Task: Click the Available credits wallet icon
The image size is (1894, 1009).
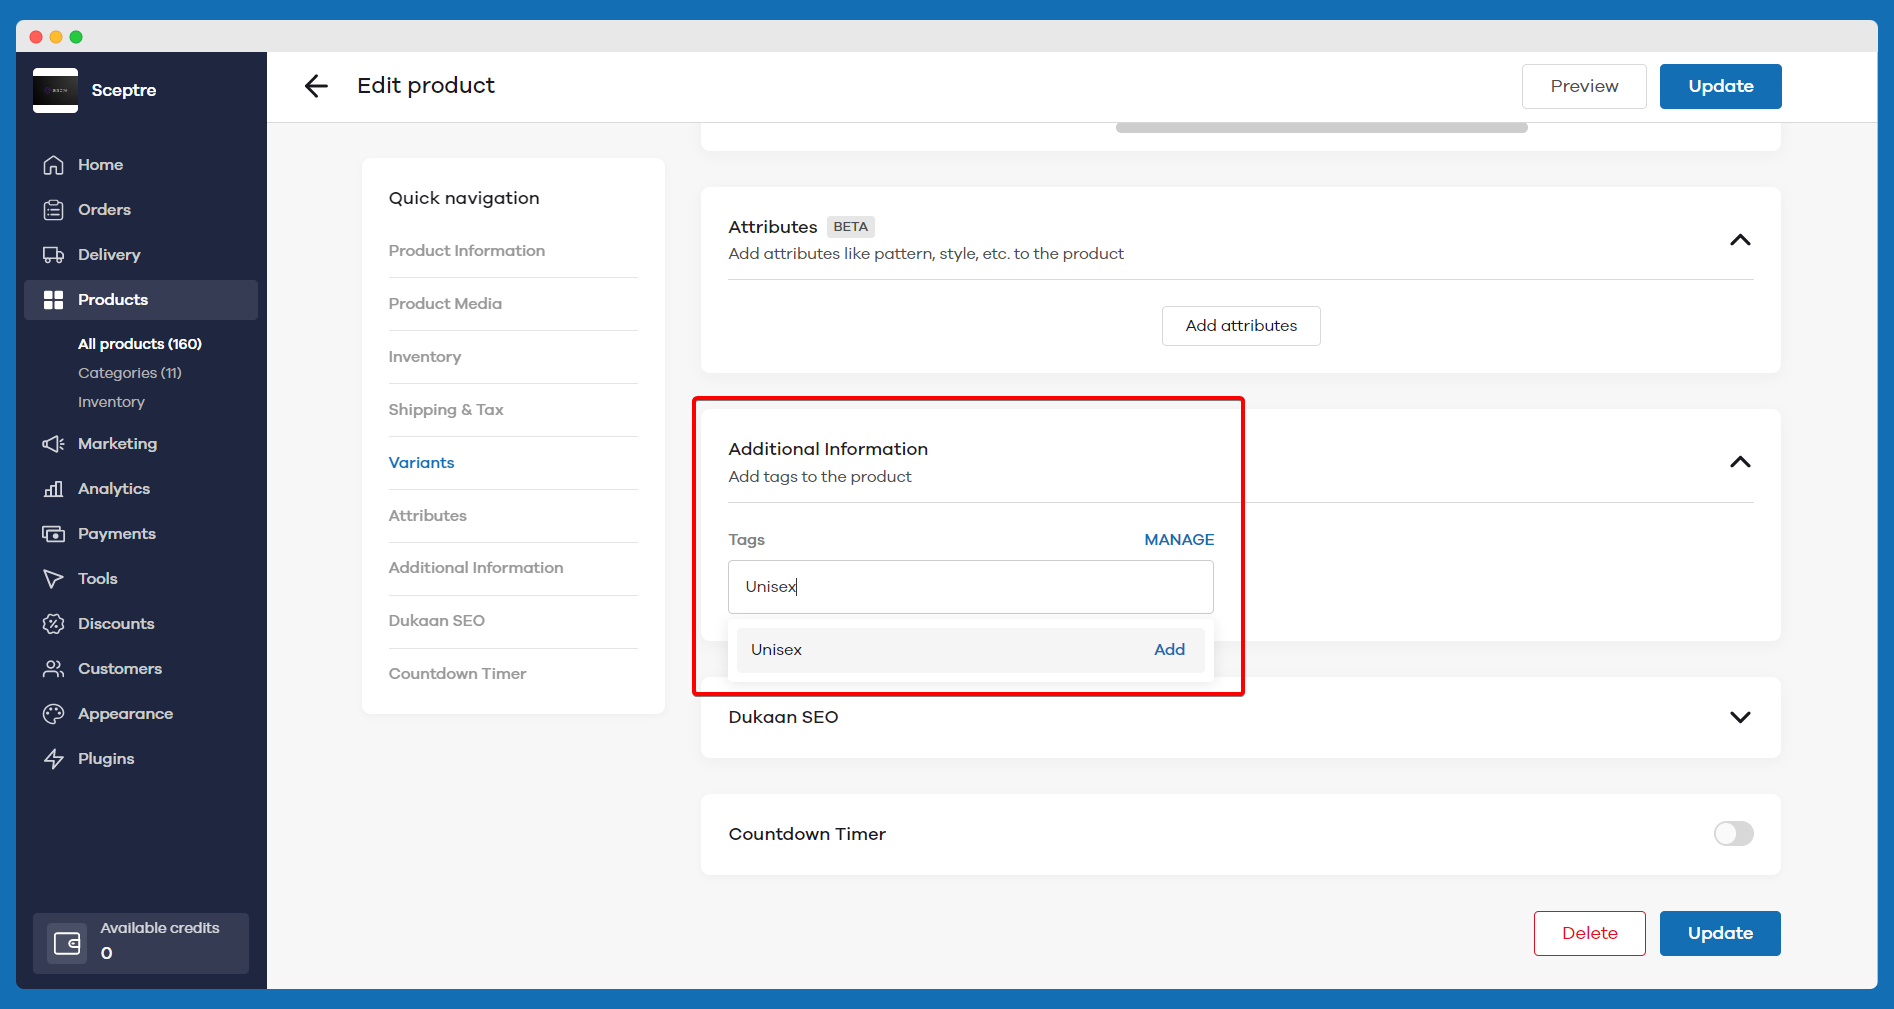Action: (67, 943)
